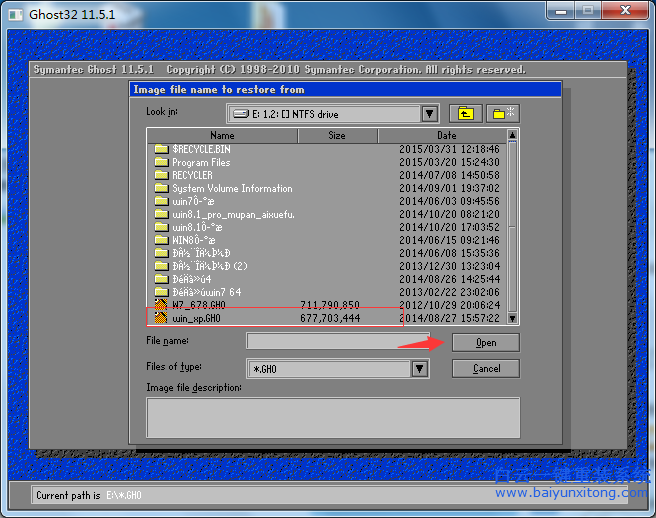Select the W7_678.GHO image file icon

161,305
